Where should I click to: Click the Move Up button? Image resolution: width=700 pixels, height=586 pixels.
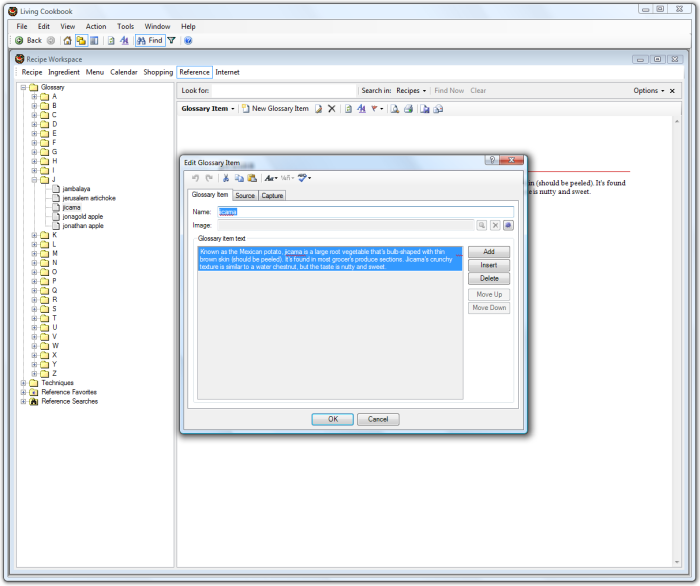pyautogui.click(x=489, y=295)
